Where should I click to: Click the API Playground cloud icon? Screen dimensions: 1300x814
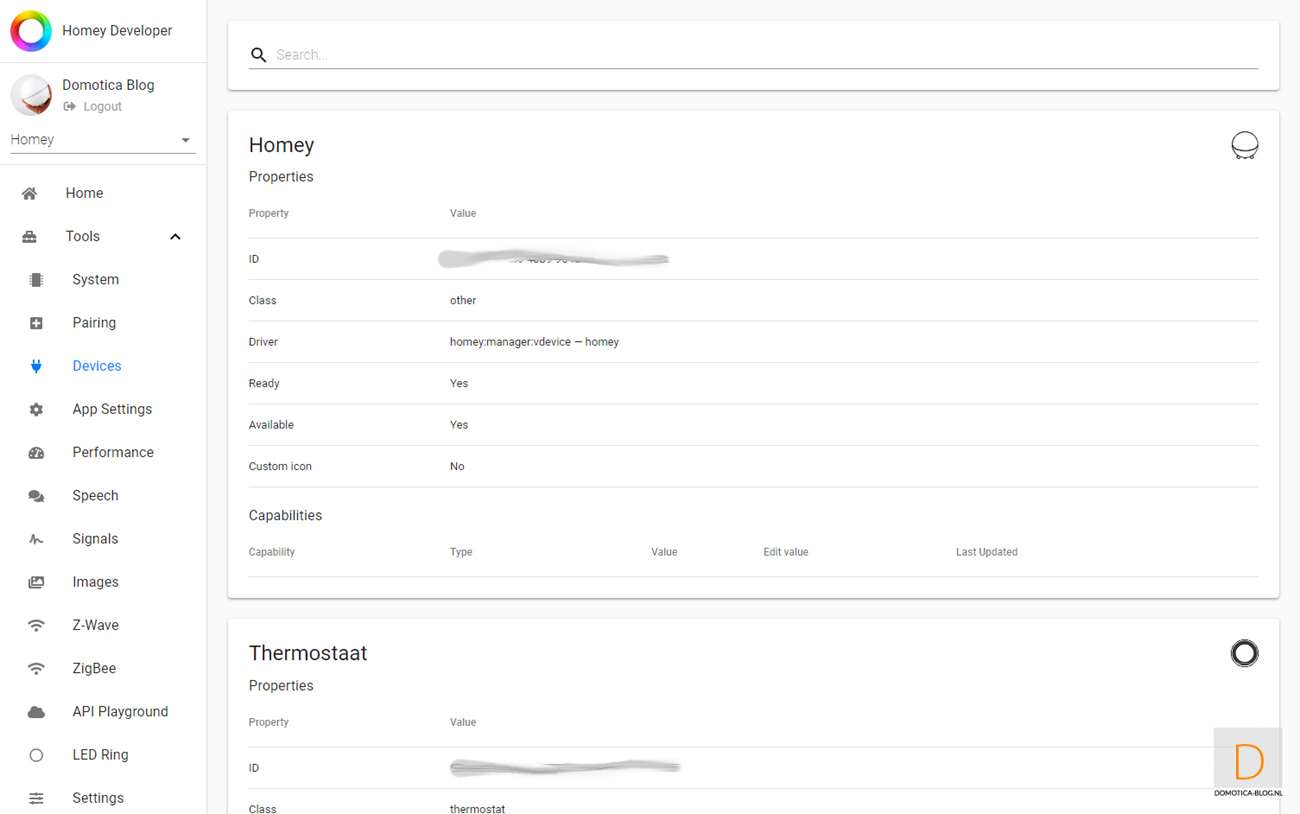(36, 712)
